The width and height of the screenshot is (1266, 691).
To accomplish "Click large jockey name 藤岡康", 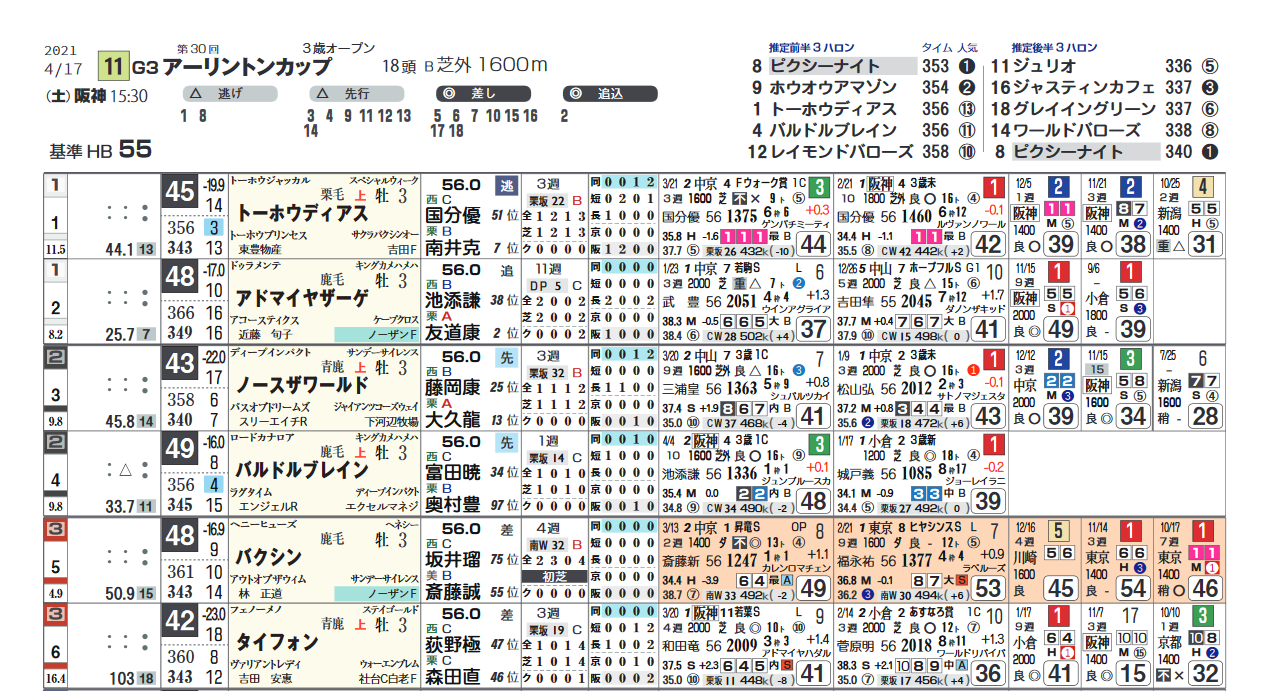I will click(452, 387).
